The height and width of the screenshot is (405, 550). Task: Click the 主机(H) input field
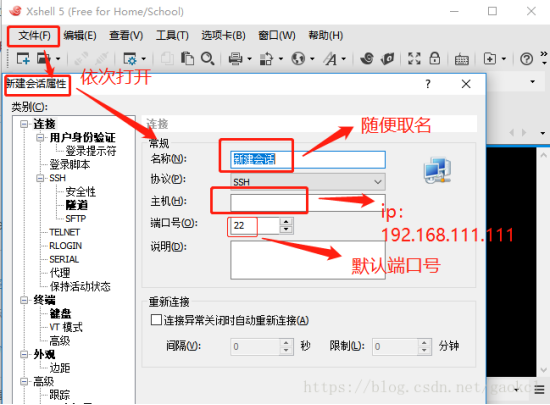click(308, 203)
